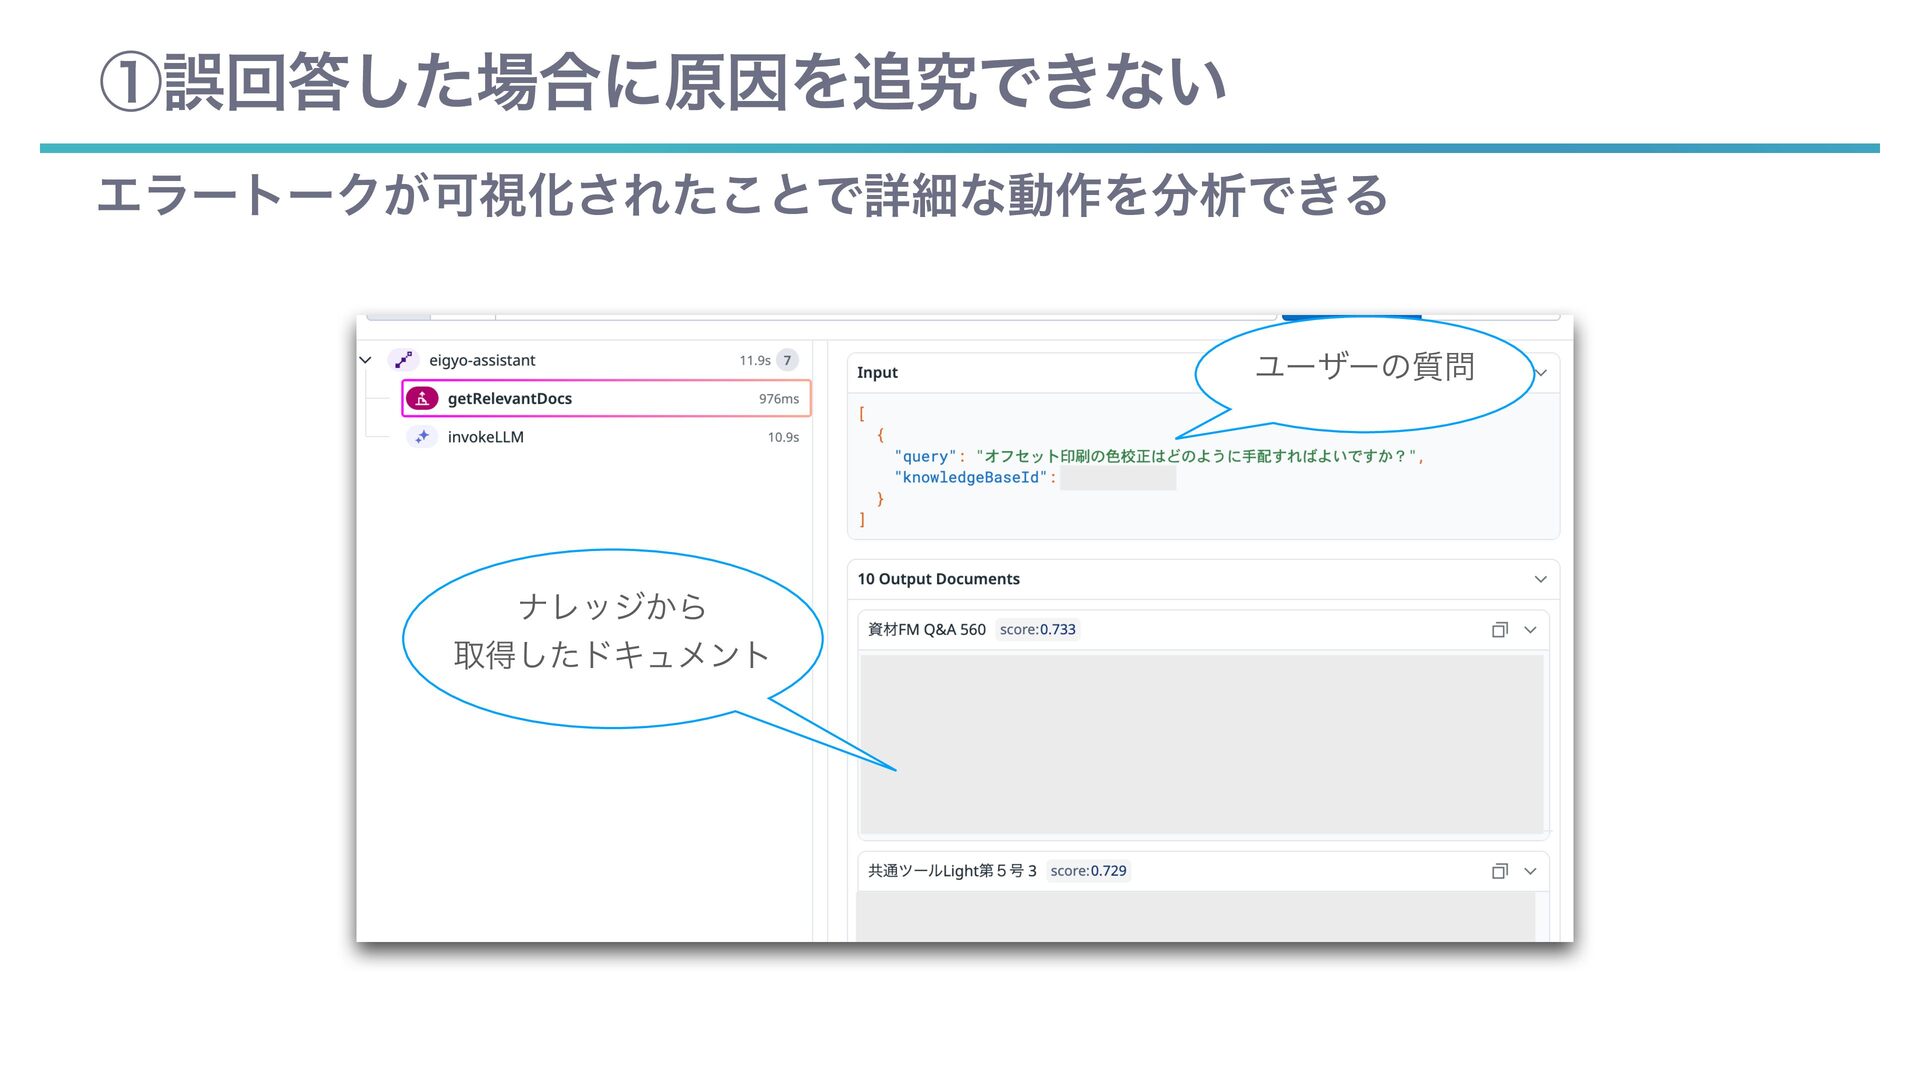Select the invokeLLM span row
This screenshot has height=1080, width=1920.
coord(606,437)
